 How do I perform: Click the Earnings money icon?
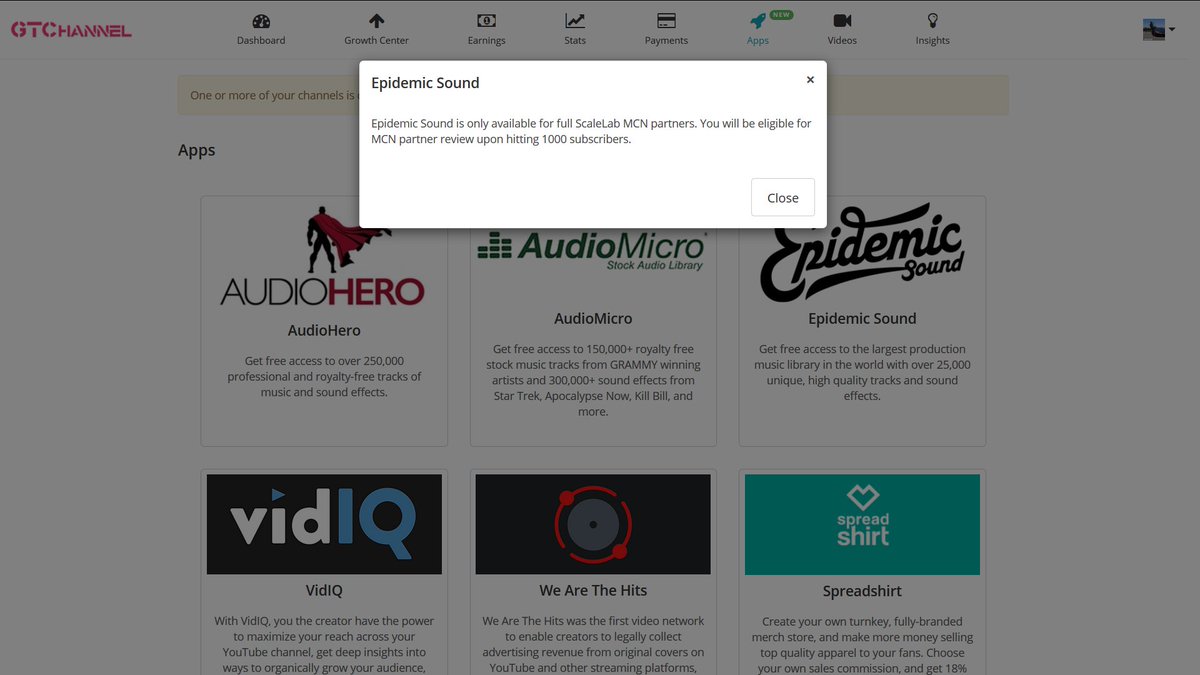(486, 21)
